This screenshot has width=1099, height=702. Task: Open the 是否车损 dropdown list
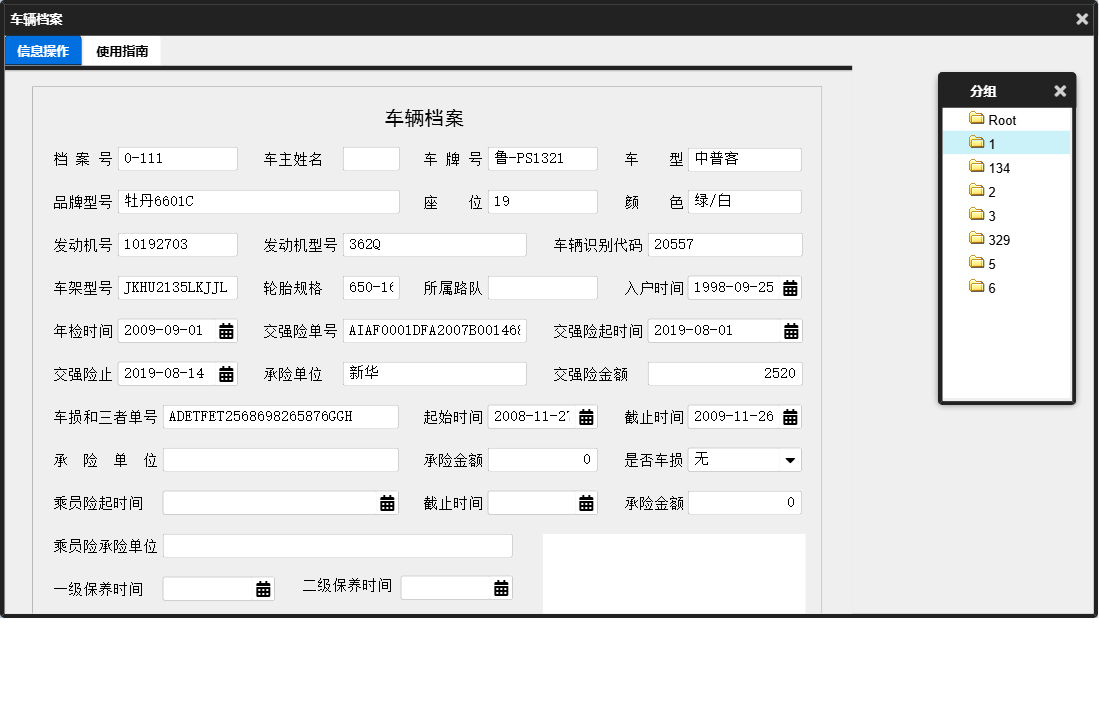click(x=791, y=459)
